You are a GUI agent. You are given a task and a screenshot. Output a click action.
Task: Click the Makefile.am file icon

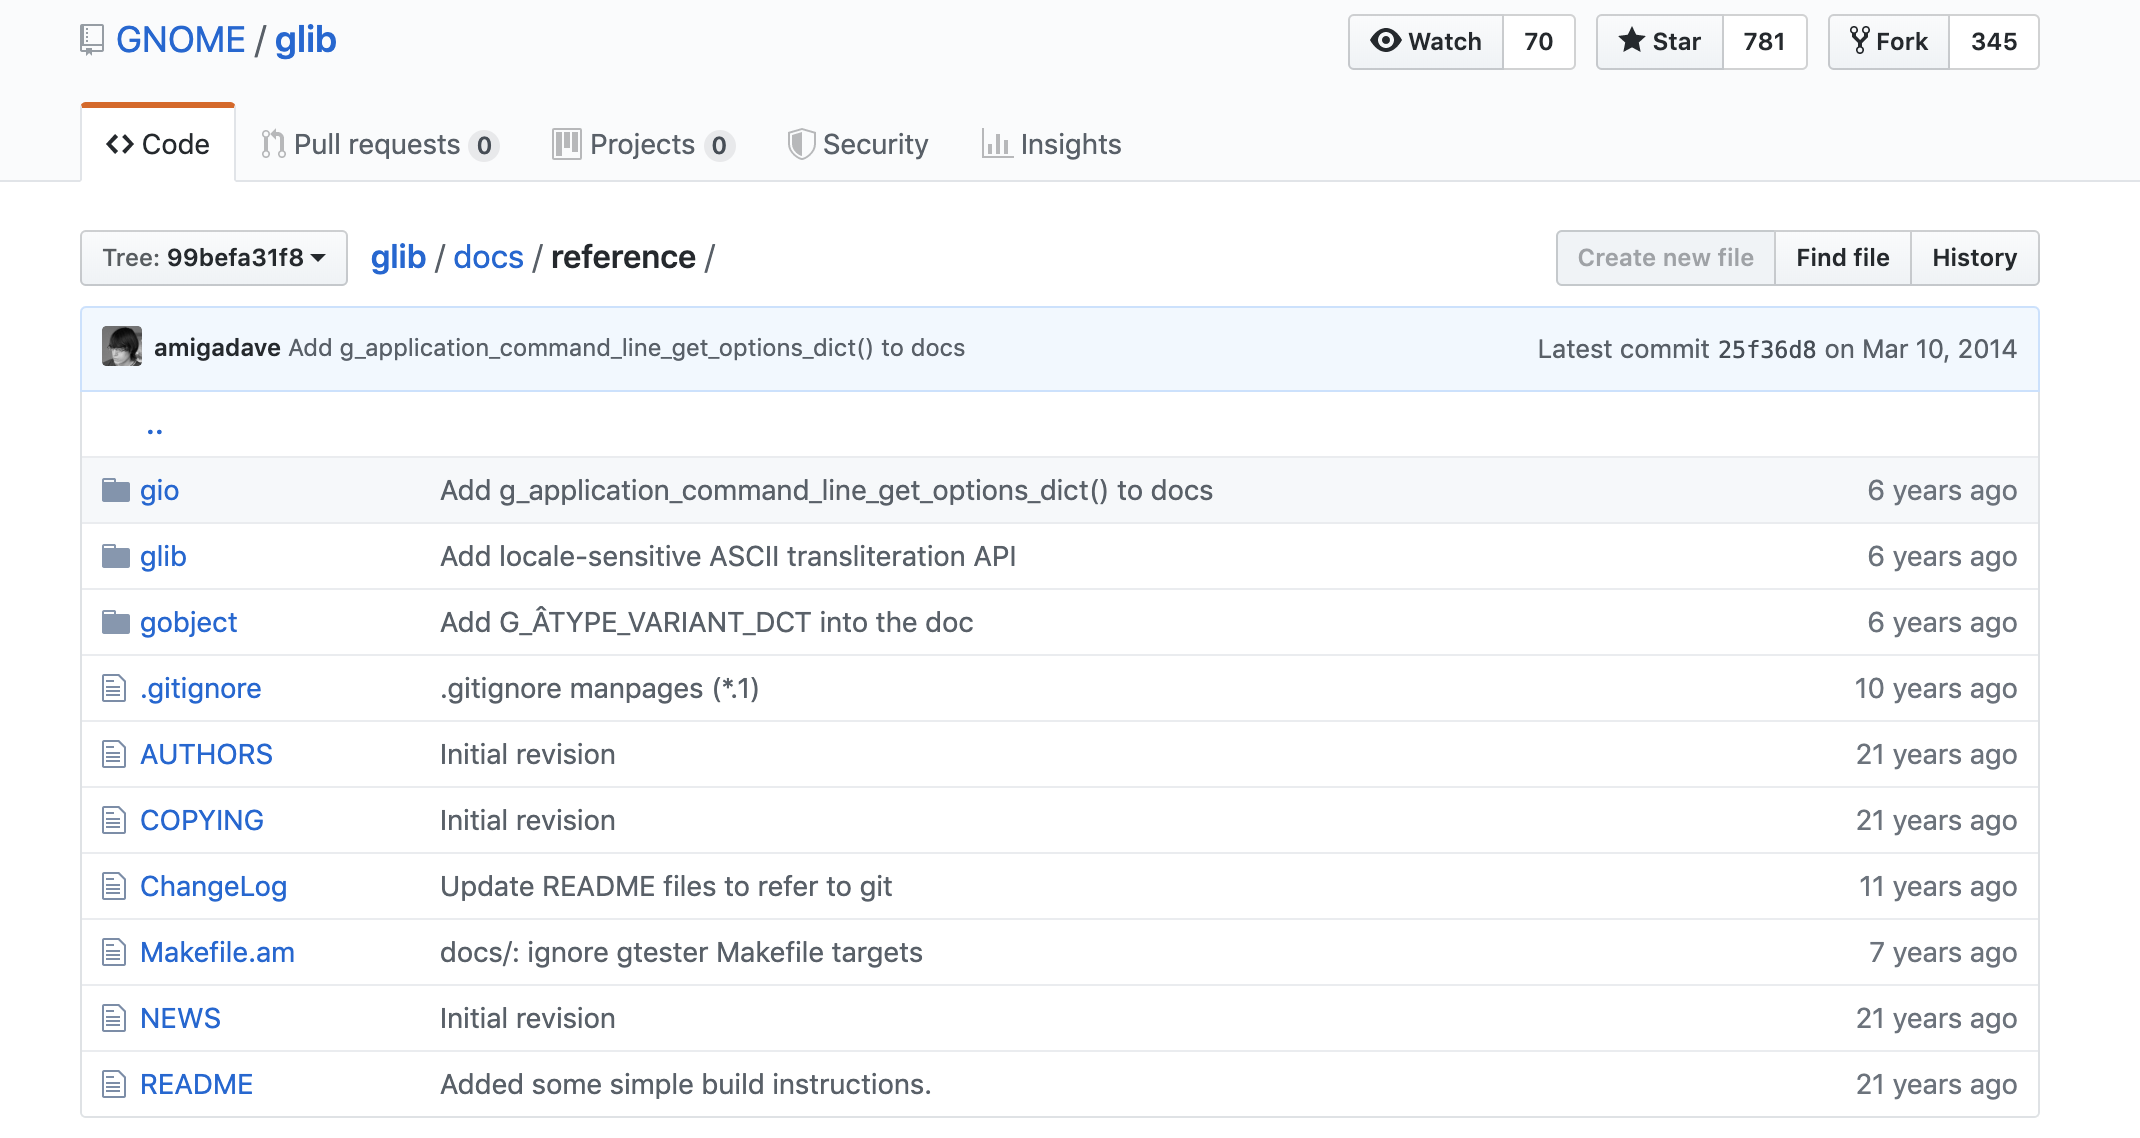pyautogui.click(x=114, y=952)
